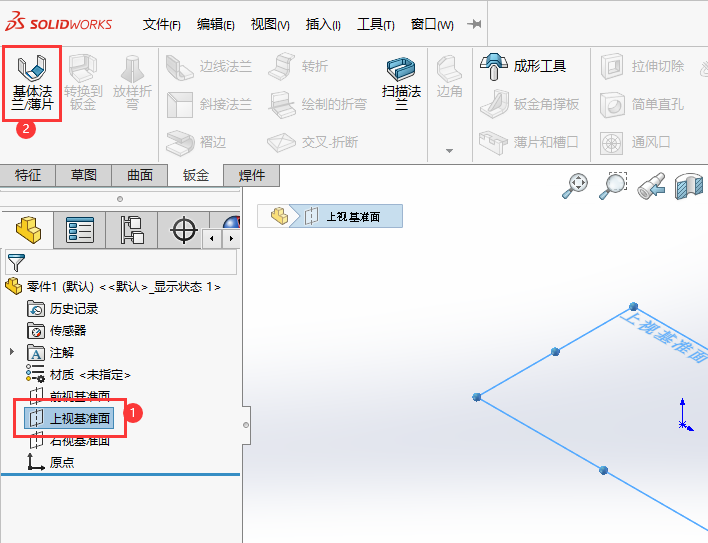
Task: Select the Hem (褶边) tool
Action: (x=196, y=143)
